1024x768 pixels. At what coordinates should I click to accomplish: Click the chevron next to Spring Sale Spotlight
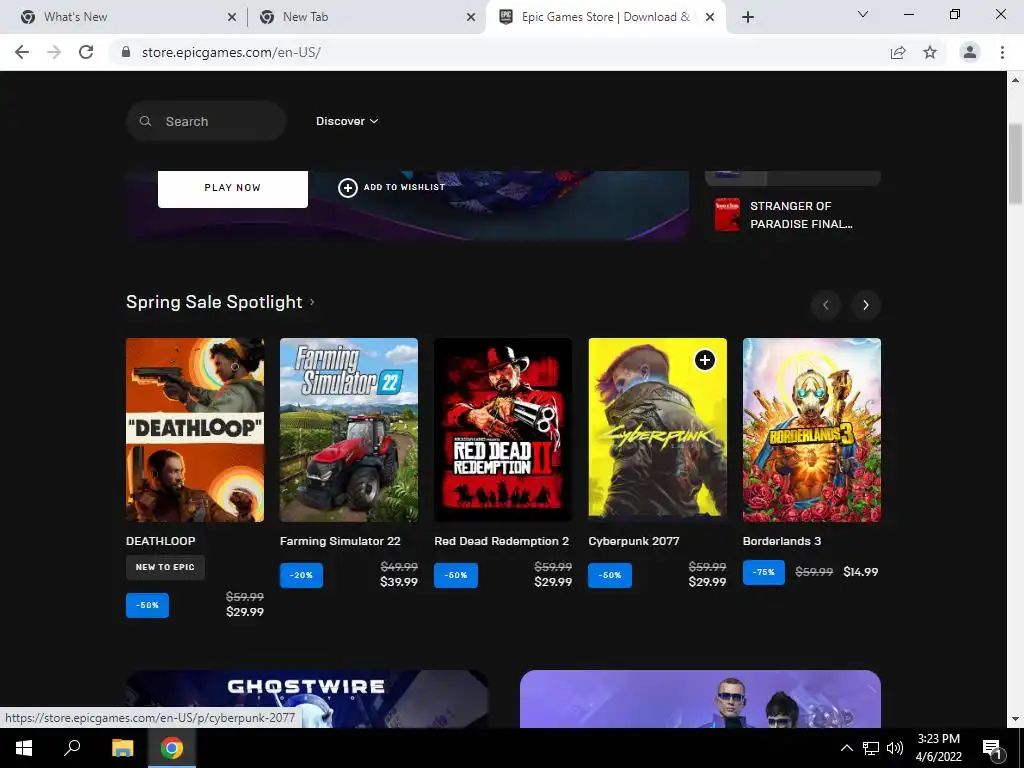point(312,302)
